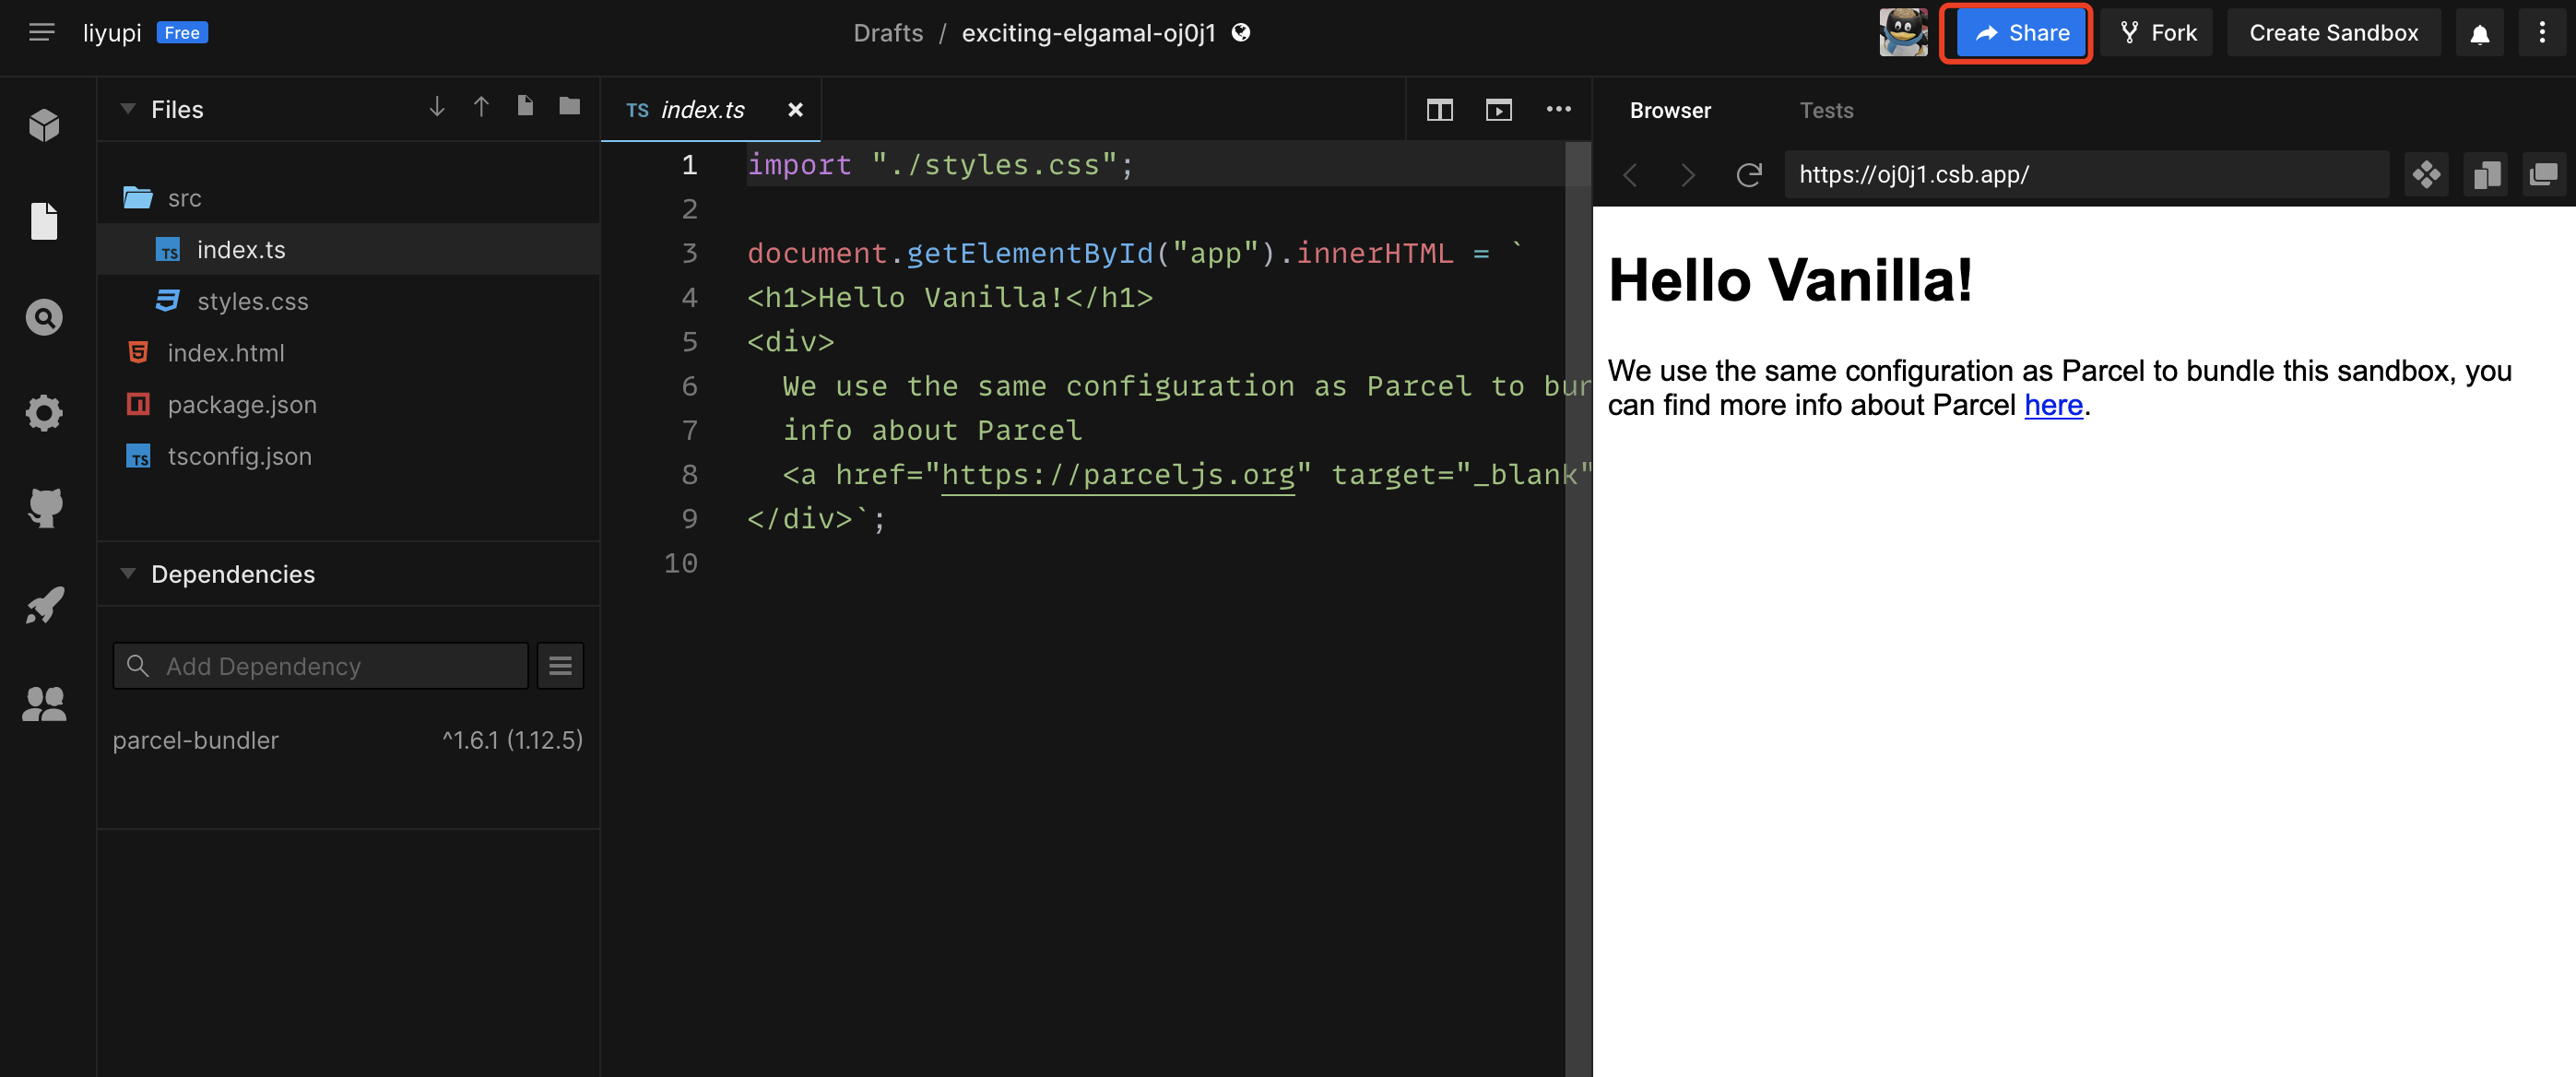2576x1077 pixels.
Task: Select the Team Members sidebar icon
Action: click(x=44, y=704)
